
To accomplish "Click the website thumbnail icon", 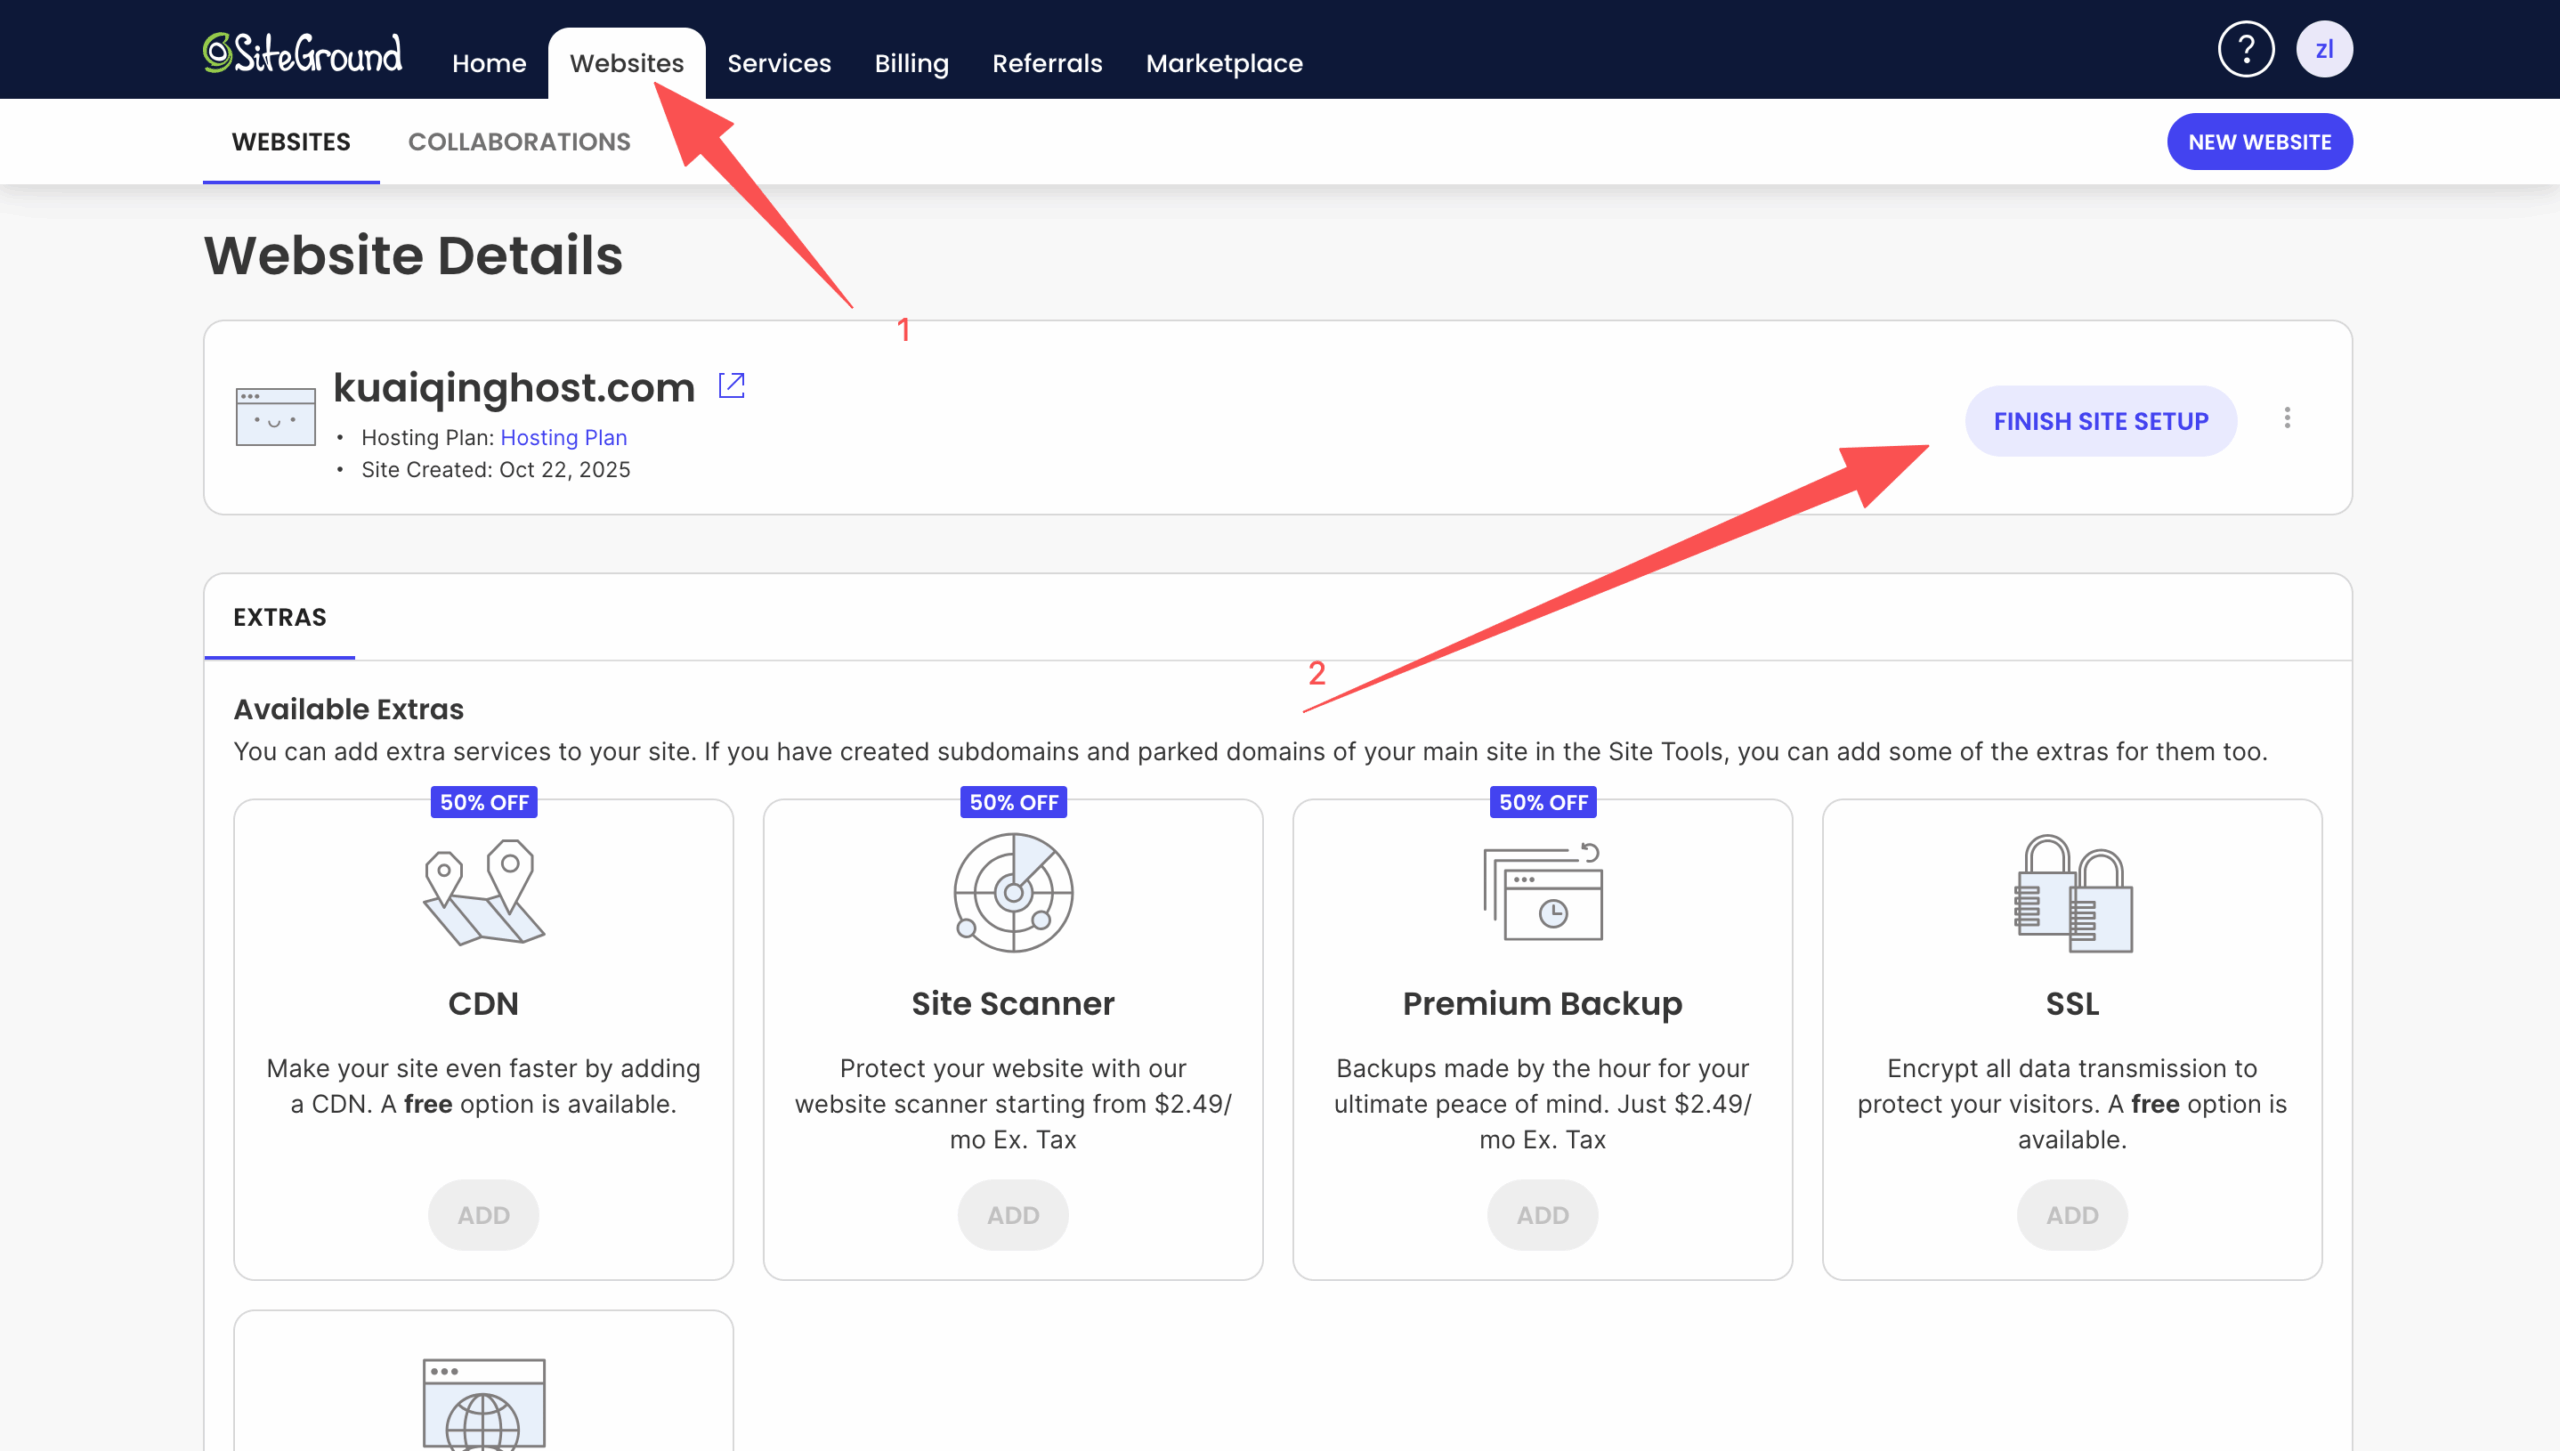I will [x=275, y=416].
